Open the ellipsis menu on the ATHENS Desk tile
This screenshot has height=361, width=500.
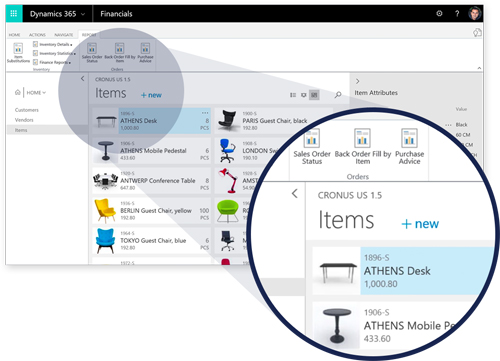point(205,113)
